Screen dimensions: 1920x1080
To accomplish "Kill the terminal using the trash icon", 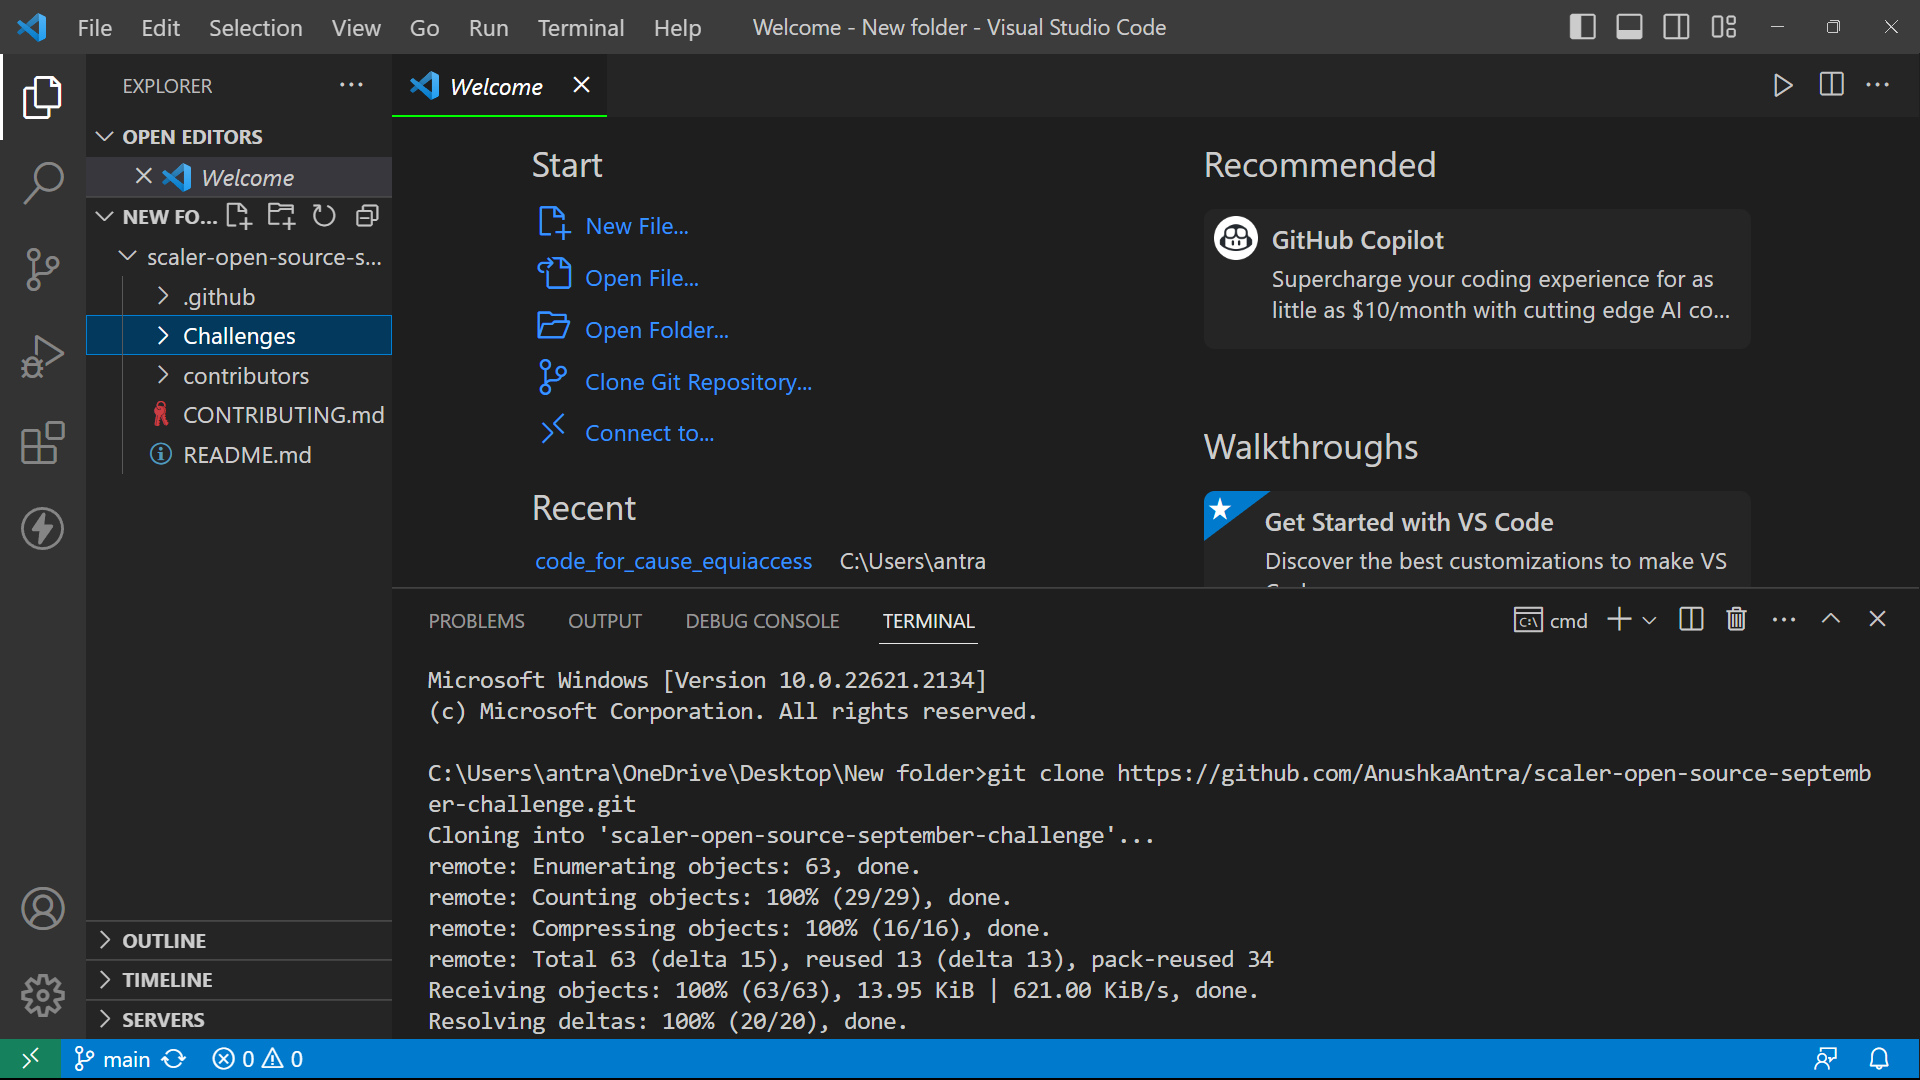I will [x=1735, y=619].
